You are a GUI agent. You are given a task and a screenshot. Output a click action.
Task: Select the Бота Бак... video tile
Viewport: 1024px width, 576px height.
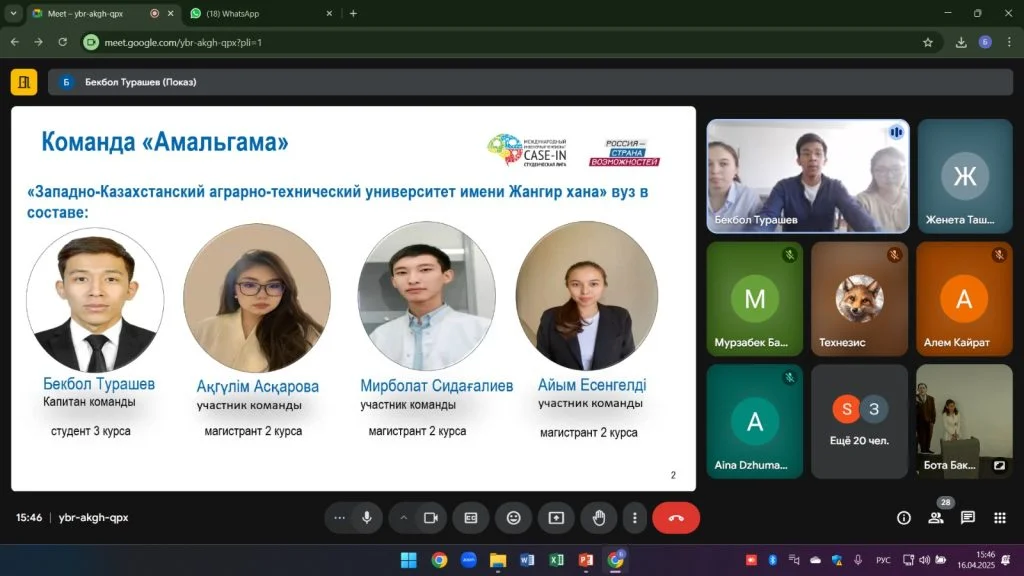pyautogui.click(x=965, y=422)
